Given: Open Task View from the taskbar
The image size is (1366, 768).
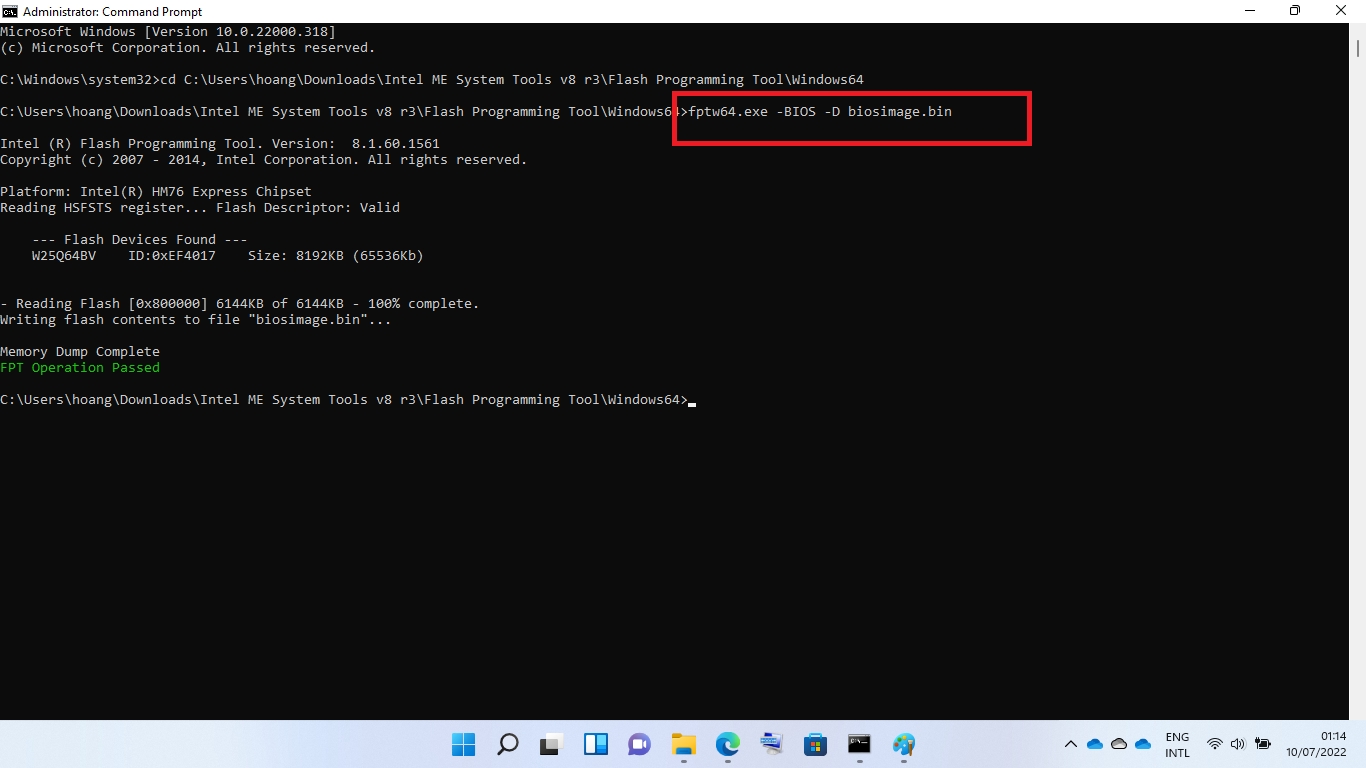Looking at the screenshot, I should tap(551, 744).
